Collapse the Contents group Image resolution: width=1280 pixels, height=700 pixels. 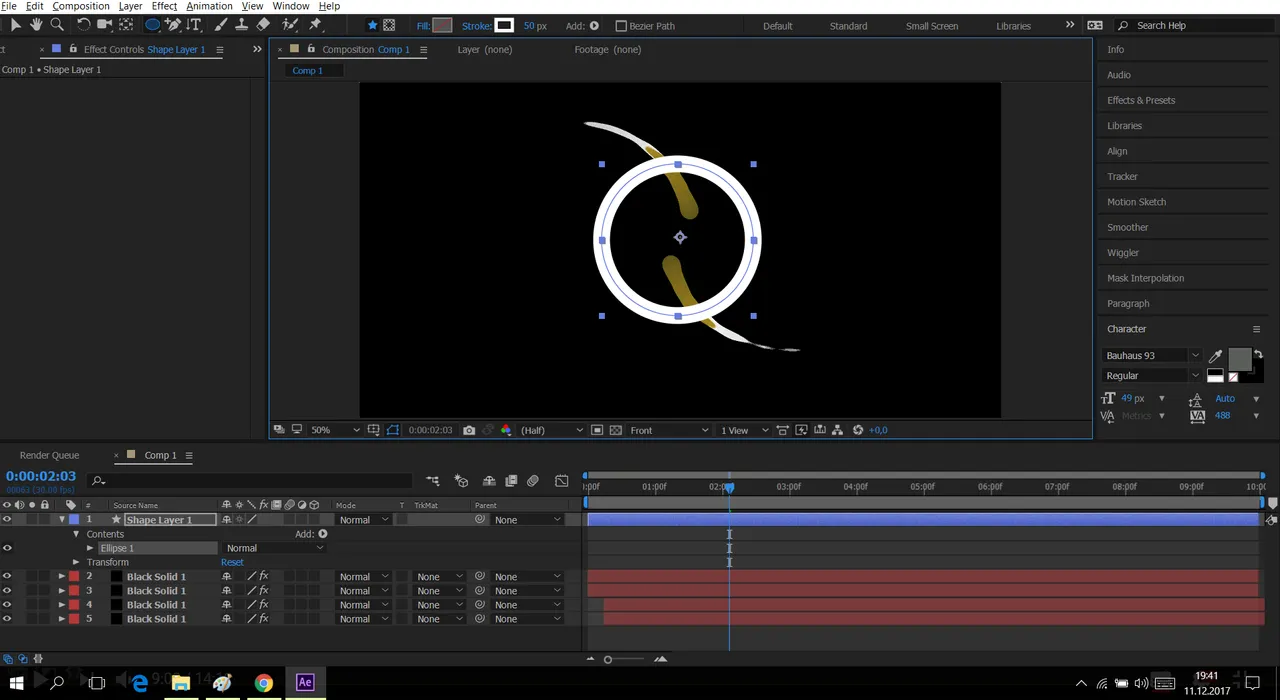coord(76,534)
